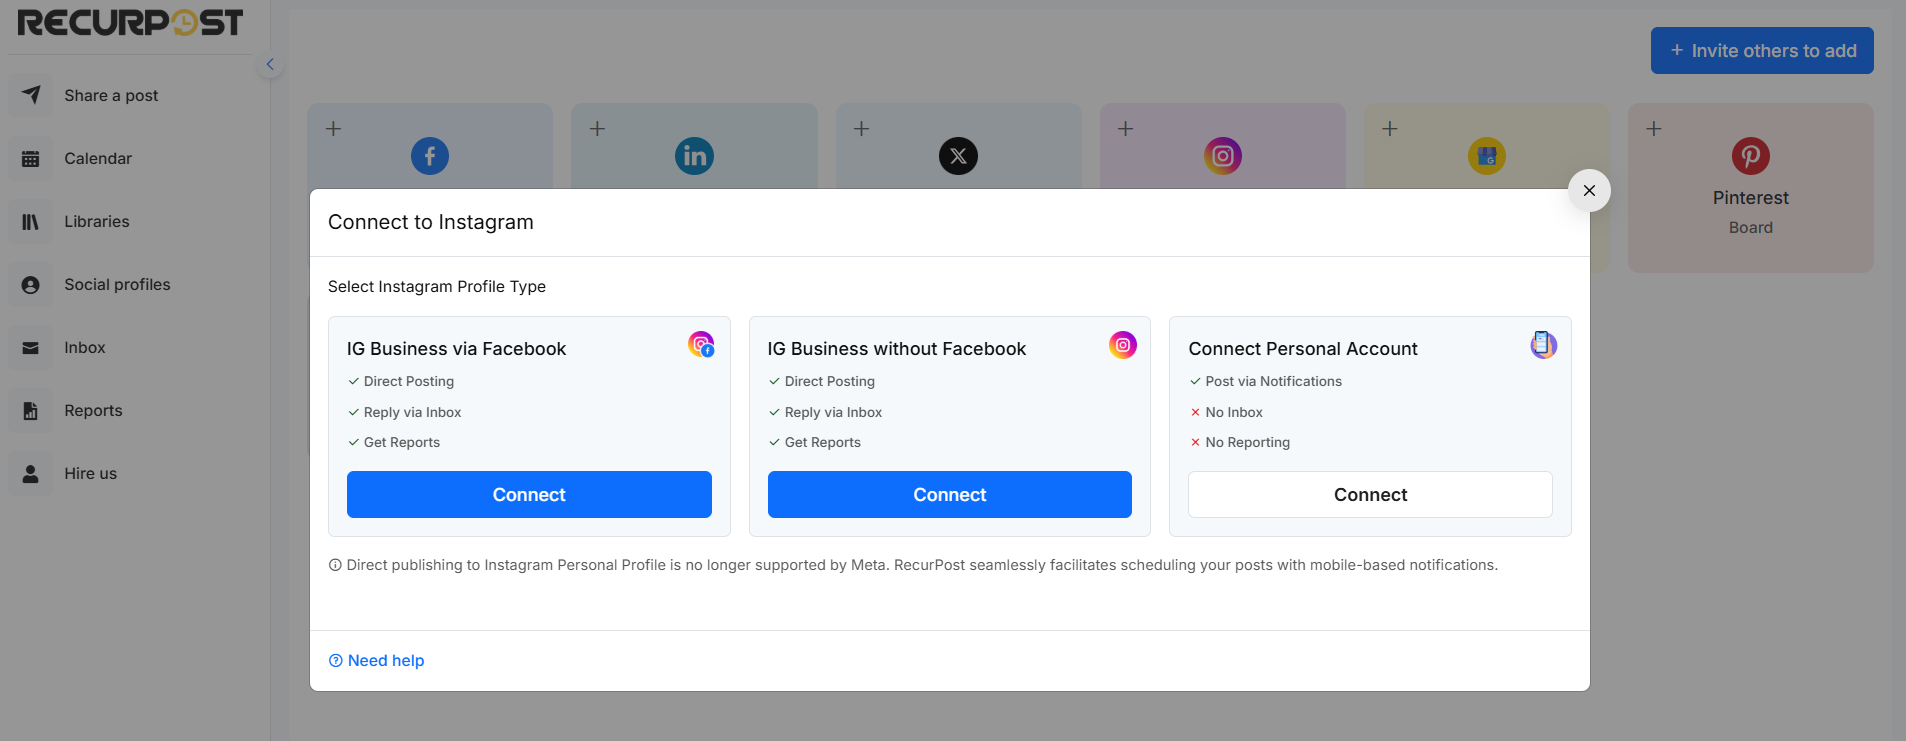Connect IG Business via Facebook
The width and height of the screenshot is (1906, 741).
tap(529, 494)
